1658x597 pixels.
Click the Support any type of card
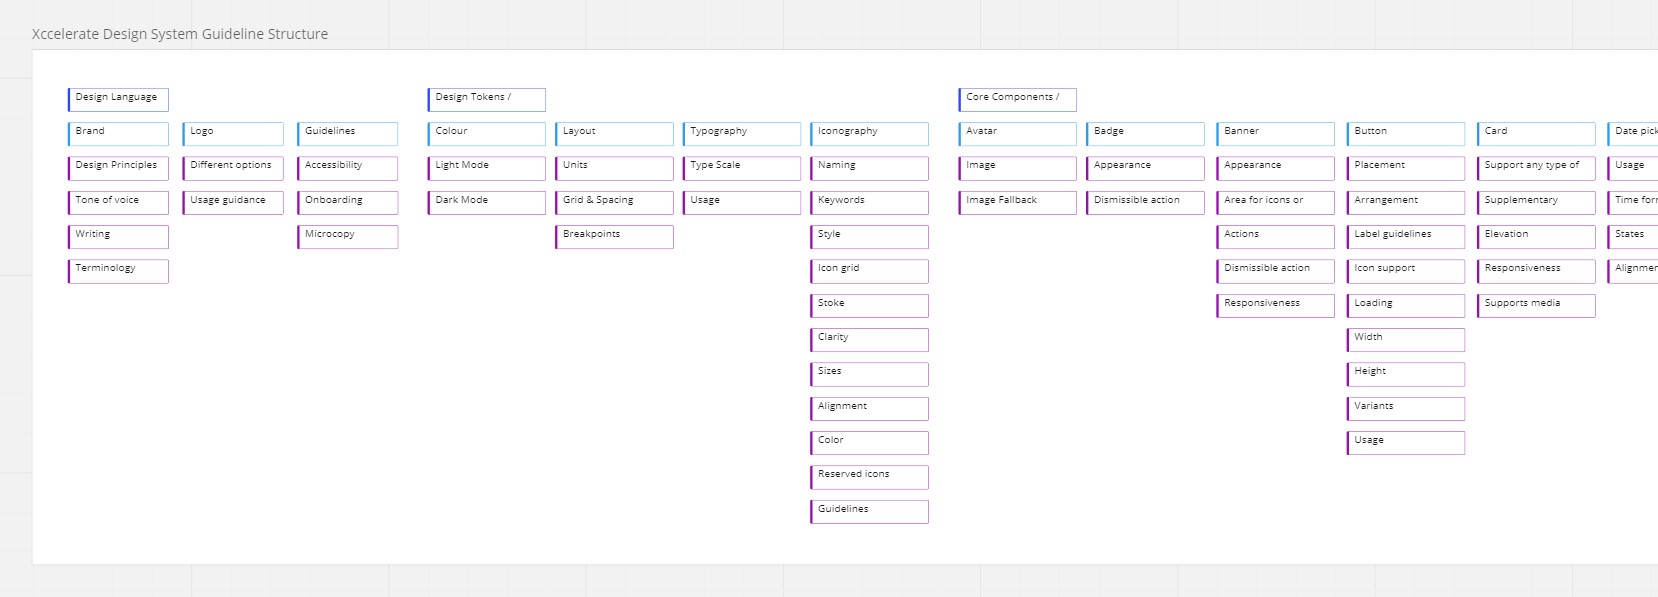point(1536,168)
